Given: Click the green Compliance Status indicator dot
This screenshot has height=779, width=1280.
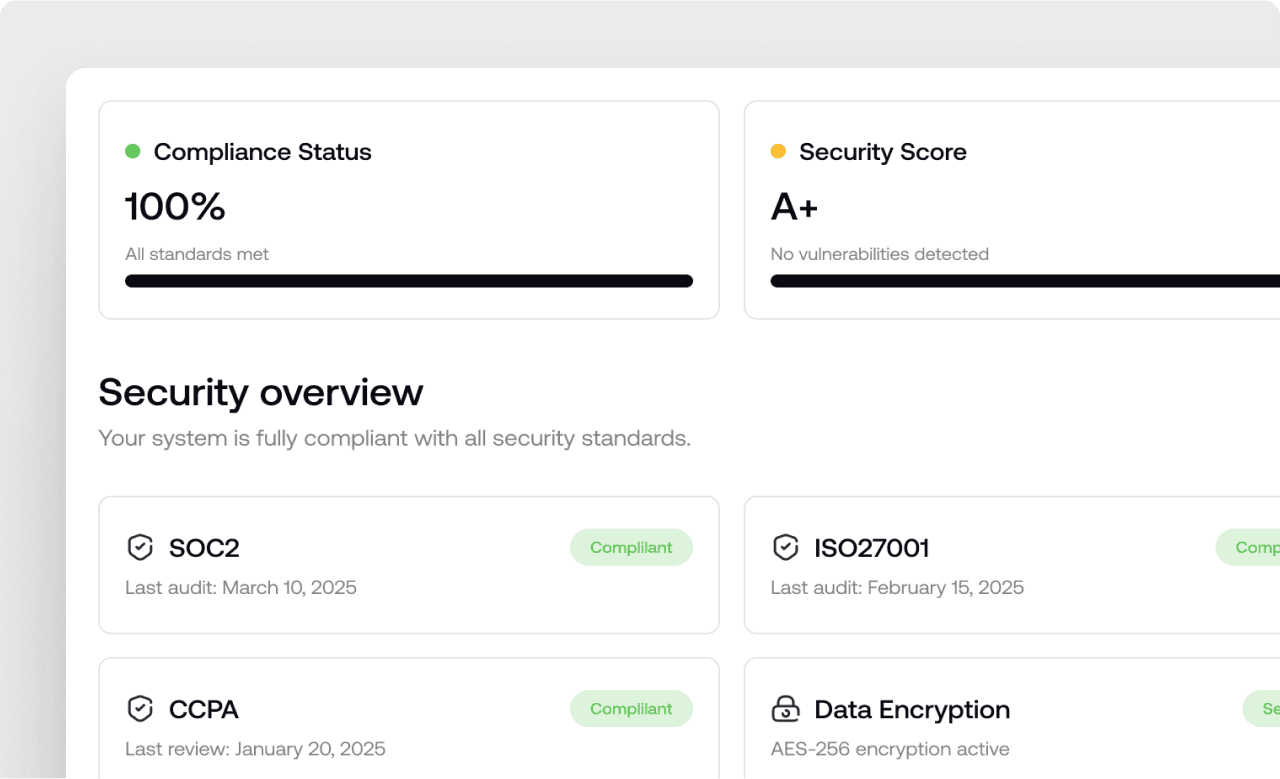Looking at the screenshot, I should [x=132, y=150].
